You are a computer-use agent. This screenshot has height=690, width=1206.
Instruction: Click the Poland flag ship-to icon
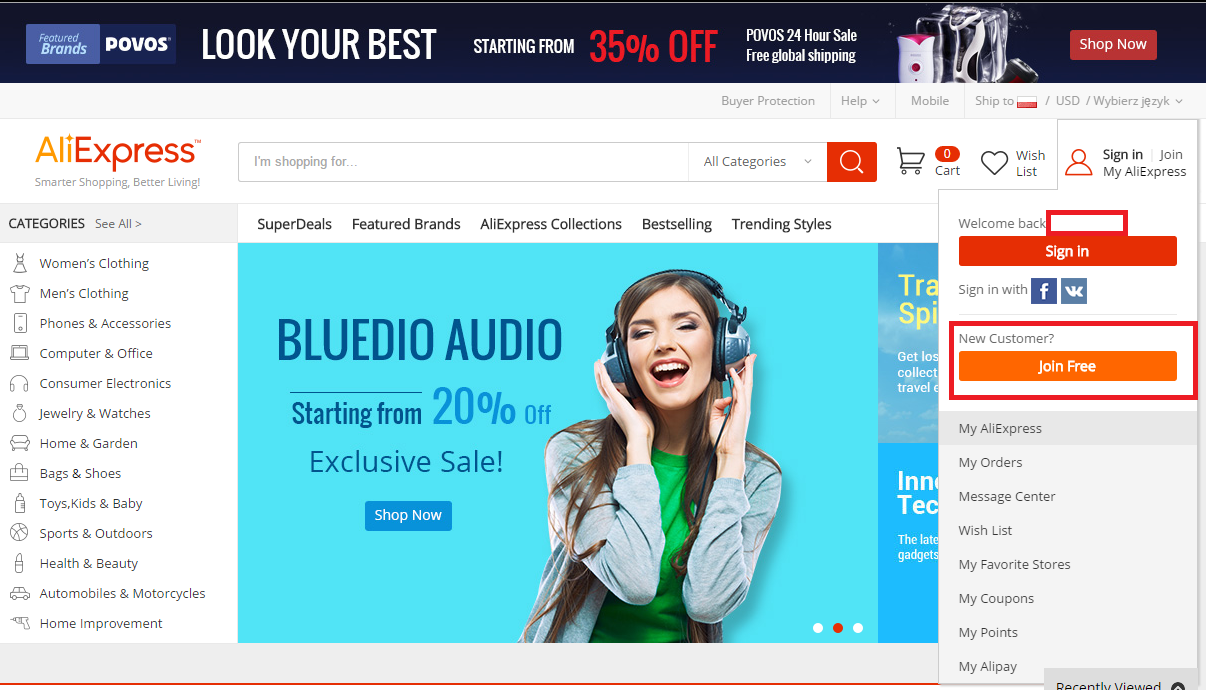pyautogui.click(x=1027, y=101)
